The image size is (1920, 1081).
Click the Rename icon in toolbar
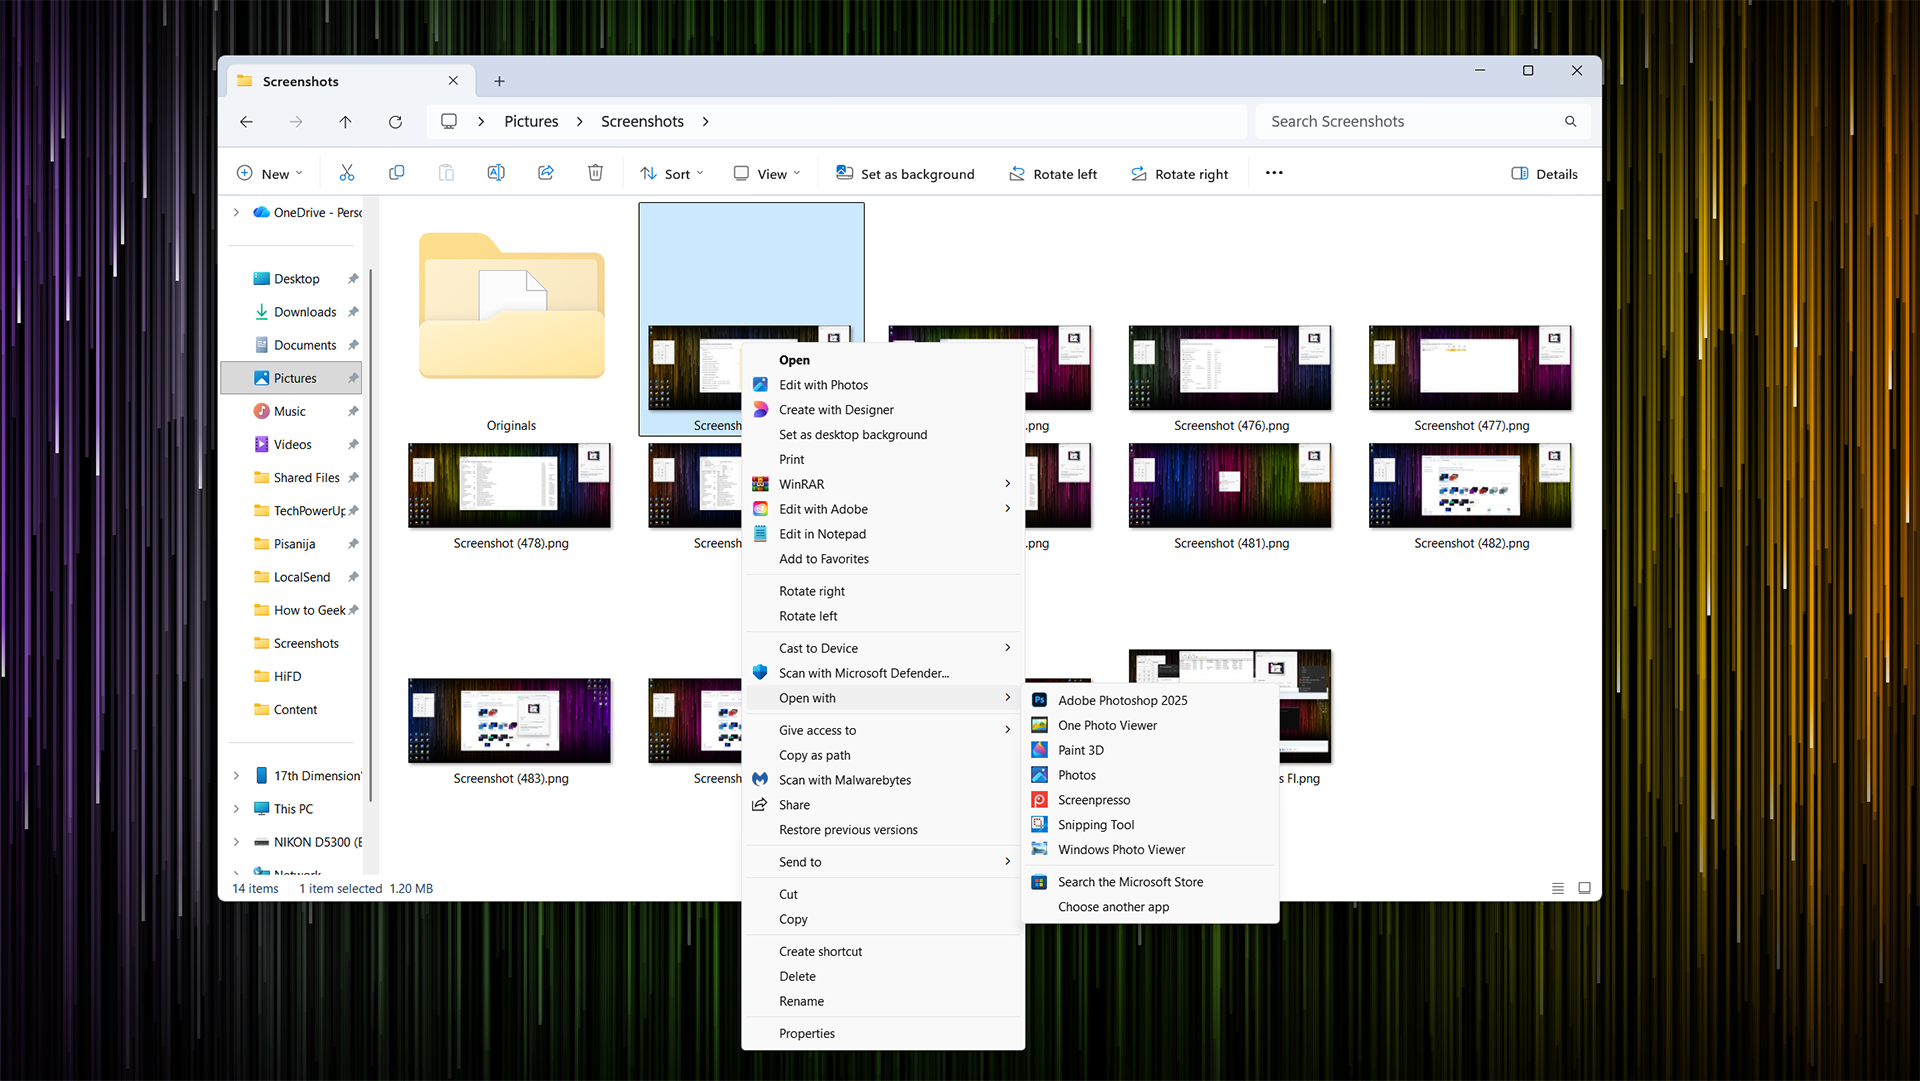(x=496, y=173)
